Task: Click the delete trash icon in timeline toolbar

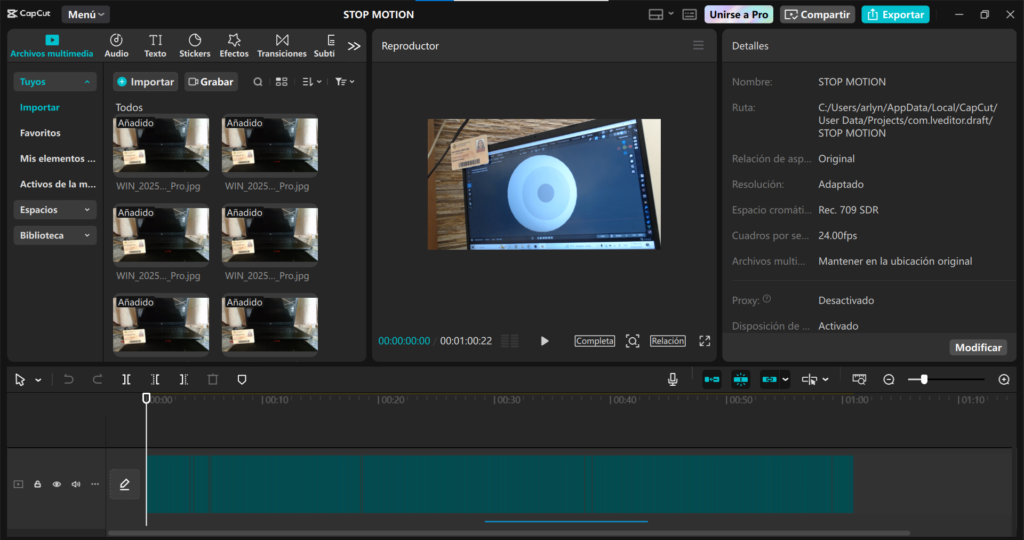Action: (212, 380)
